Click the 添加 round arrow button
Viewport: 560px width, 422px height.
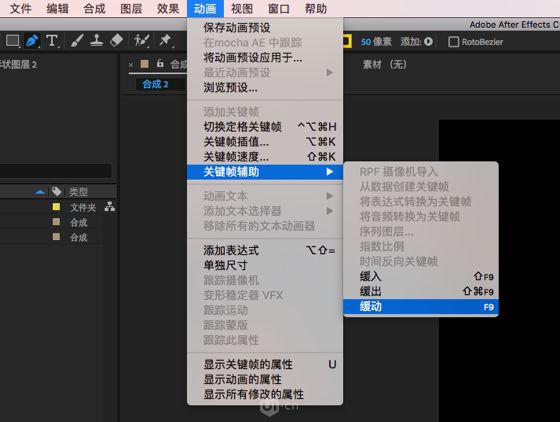point(429,42)
